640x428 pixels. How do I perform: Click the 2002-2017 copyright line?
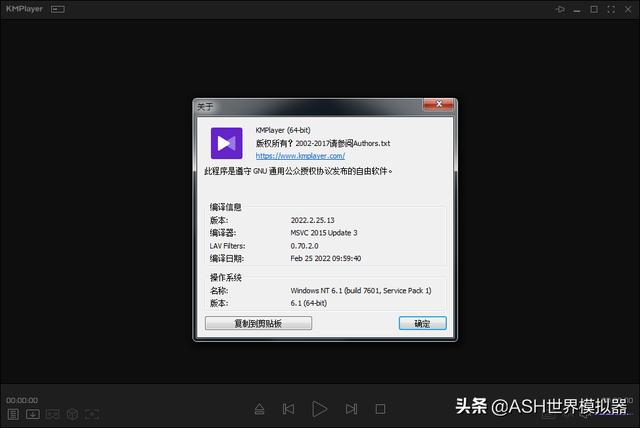pos(323,143)
